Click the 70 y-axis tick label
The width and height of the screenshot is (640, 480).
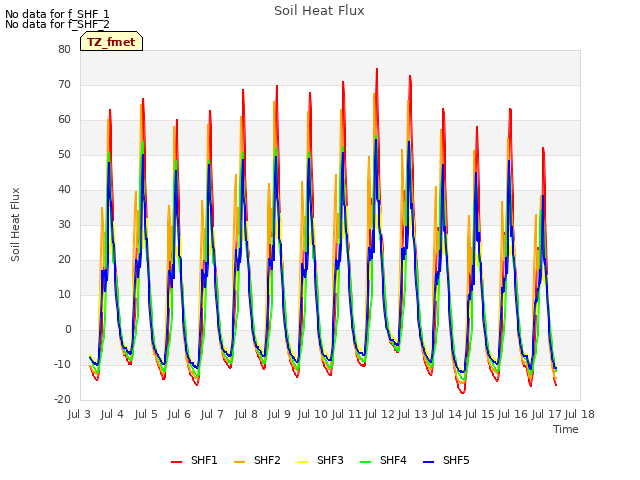point(64,84)
